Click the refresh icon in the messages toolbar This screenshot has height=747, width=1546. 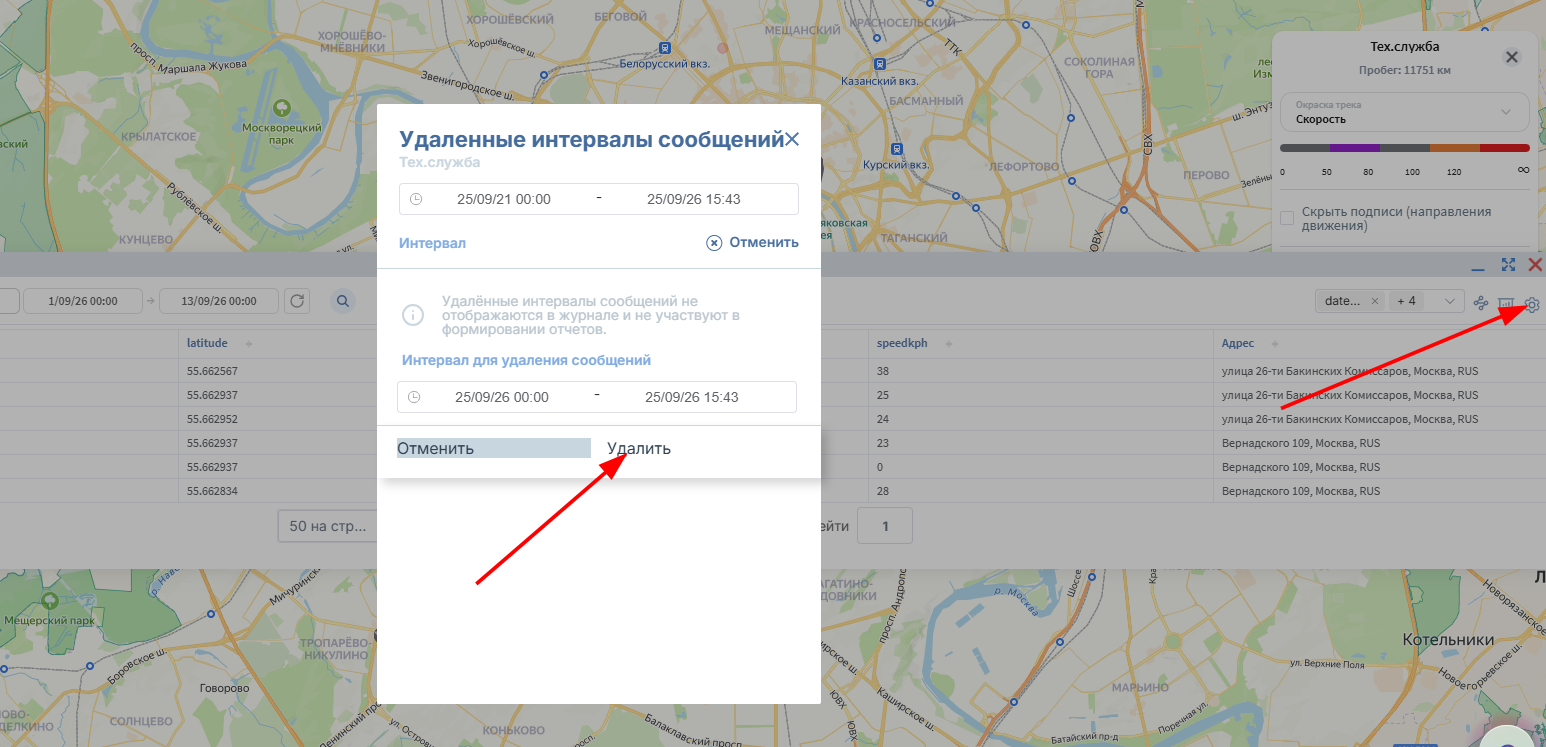297,300
